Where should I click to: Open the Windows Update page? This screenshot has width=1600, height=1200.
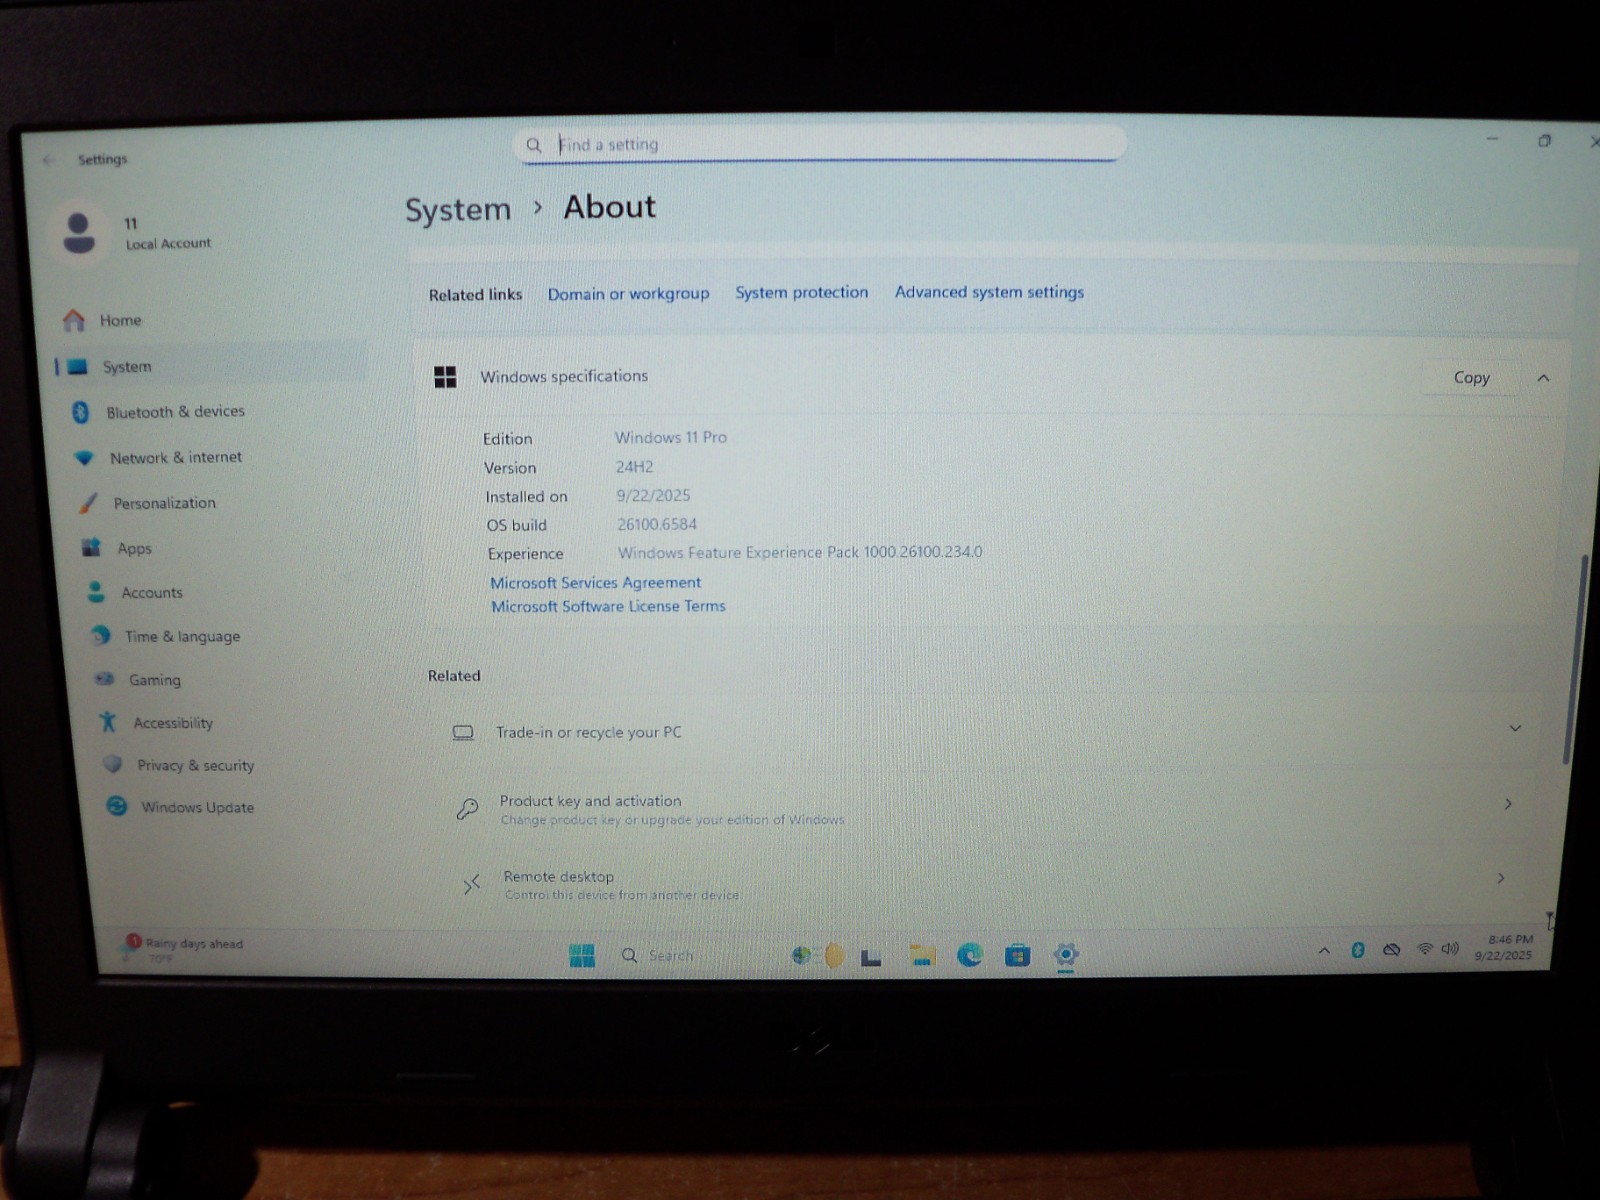197,807
